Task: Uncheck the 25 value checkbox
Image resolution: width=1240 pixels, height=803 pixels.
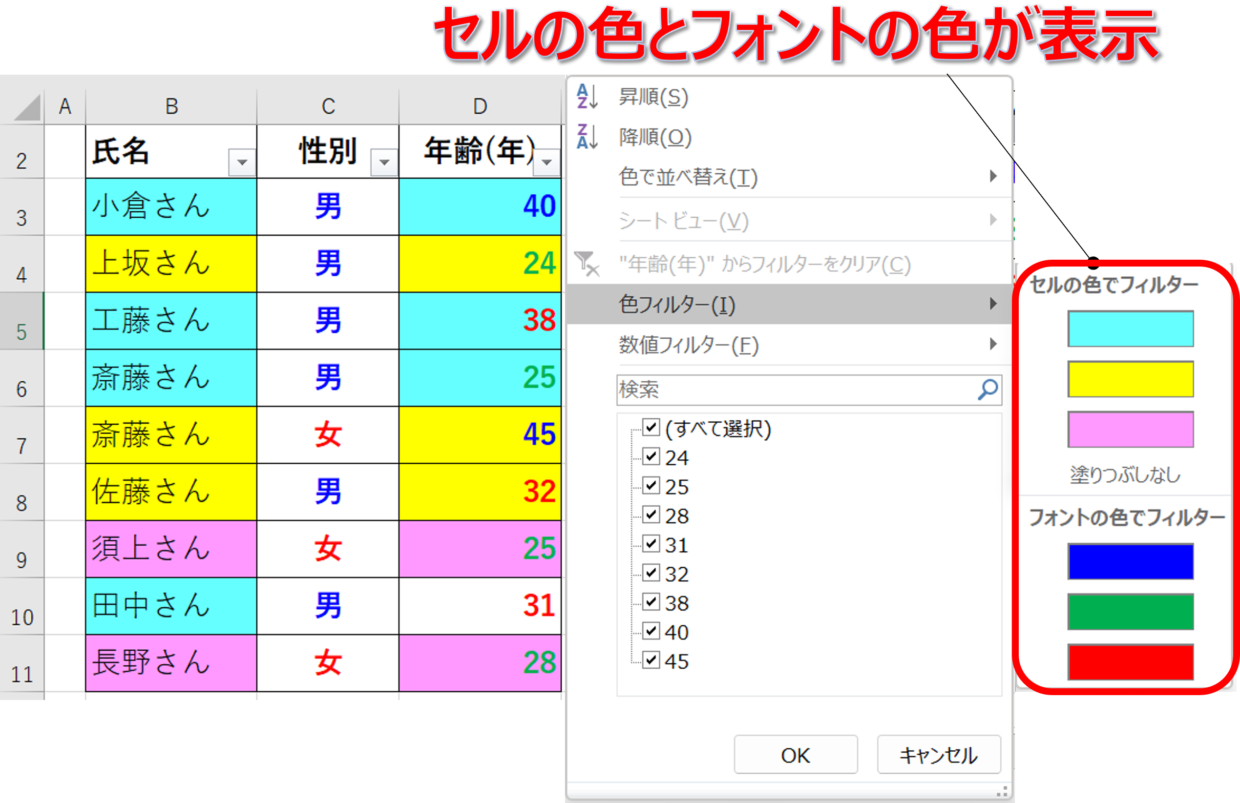Action: [651, 486]
